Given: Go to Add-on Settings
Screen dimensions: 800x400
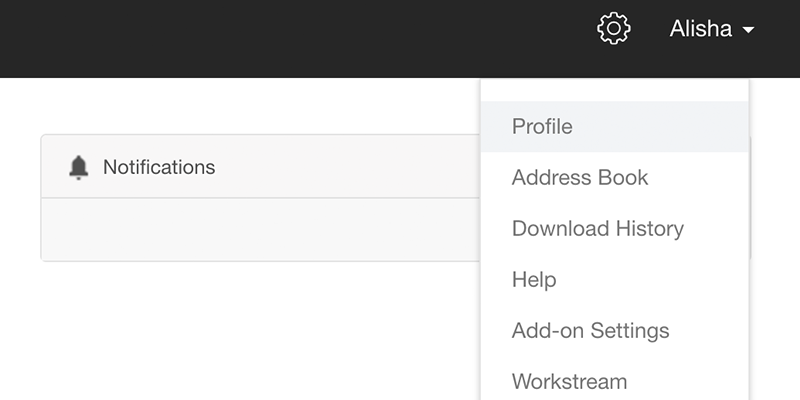Looking at the screenshot, I should 614,331.
